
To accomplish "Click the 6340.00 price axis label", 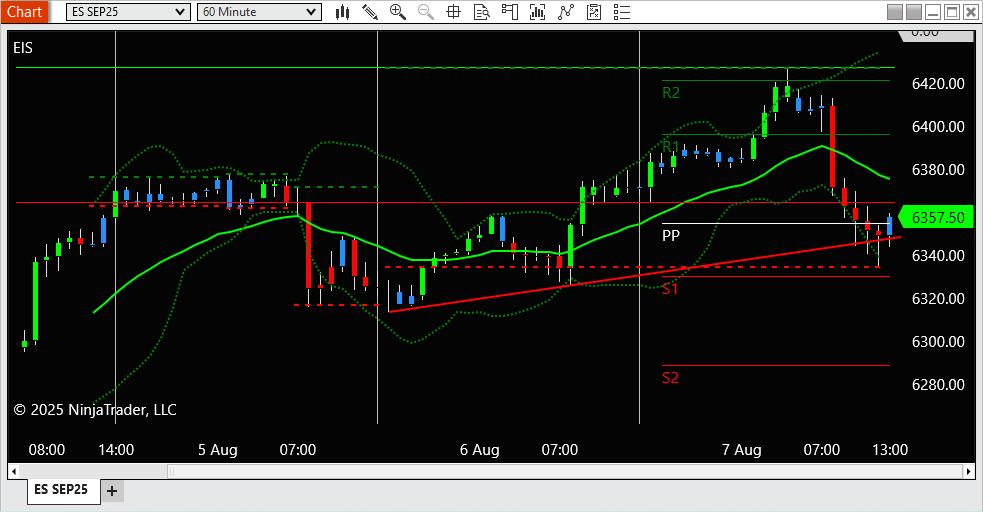I will [938, 256].
